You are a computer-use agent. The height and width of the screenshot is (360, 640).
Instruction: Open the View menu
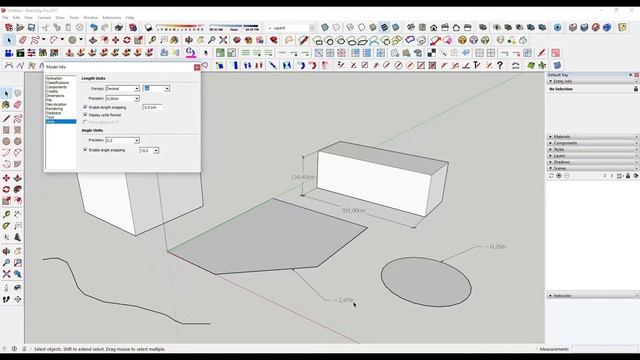(x=28, y=18)
